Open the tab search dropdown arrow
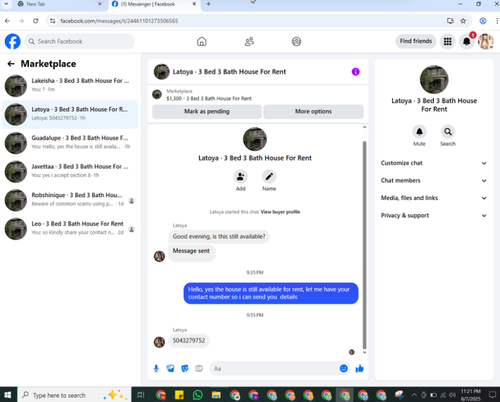The height and width of the screenshot is (402, 500). click(6, 4)
